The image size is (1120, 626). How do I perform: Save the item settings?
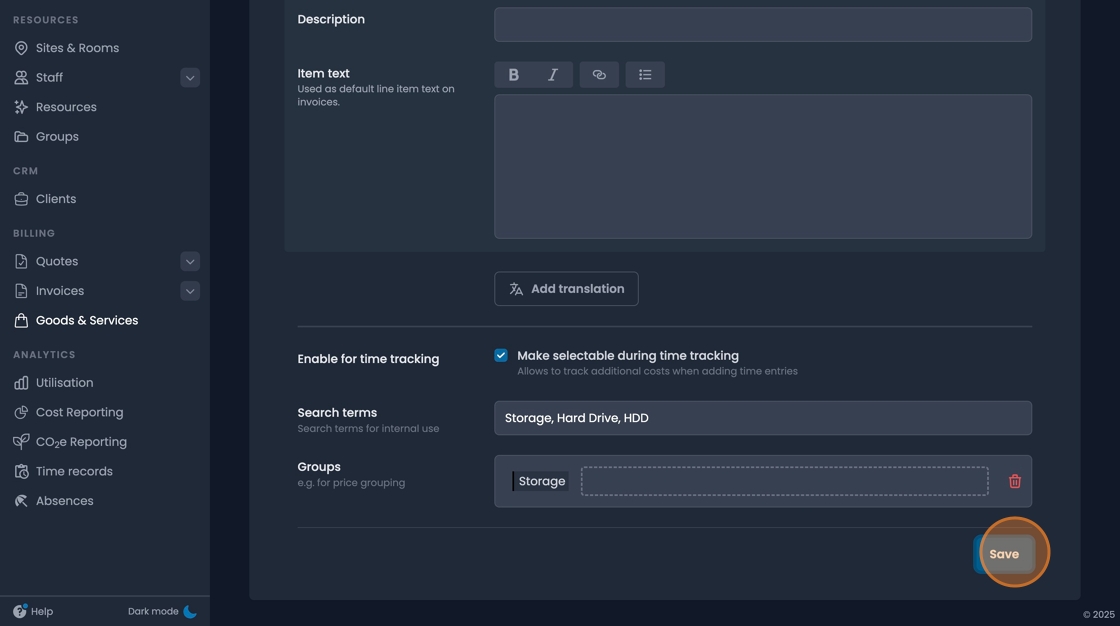(x=1004, y=553)
